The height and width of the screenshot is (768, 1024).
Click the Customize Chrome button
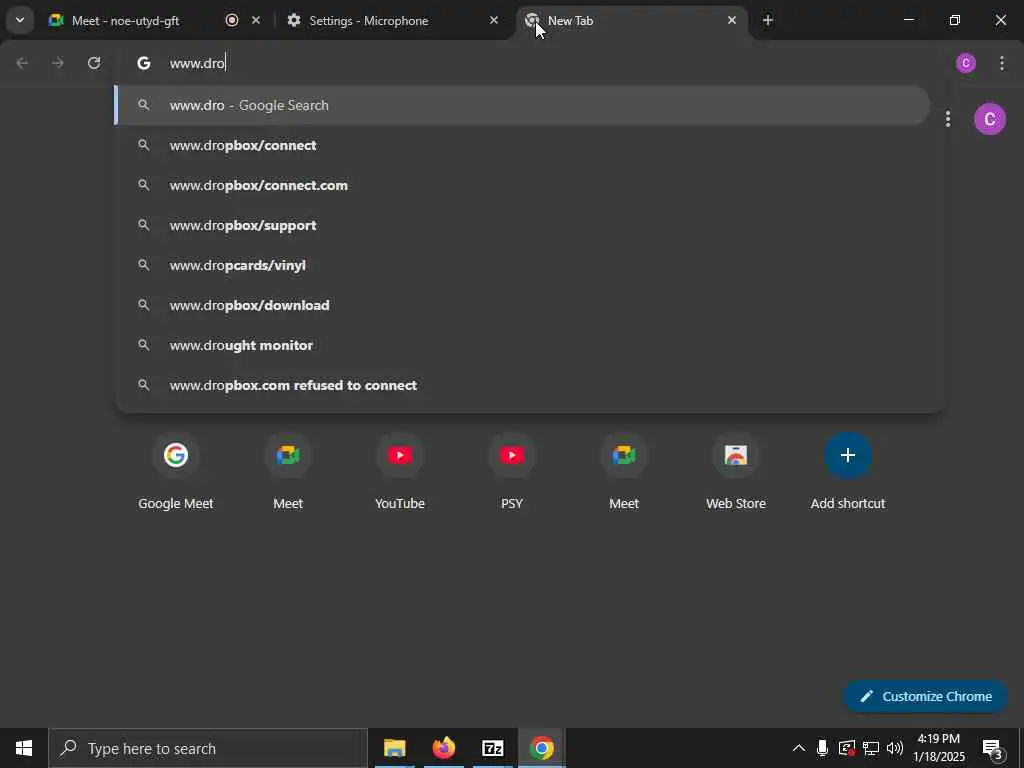coord(925,696)
